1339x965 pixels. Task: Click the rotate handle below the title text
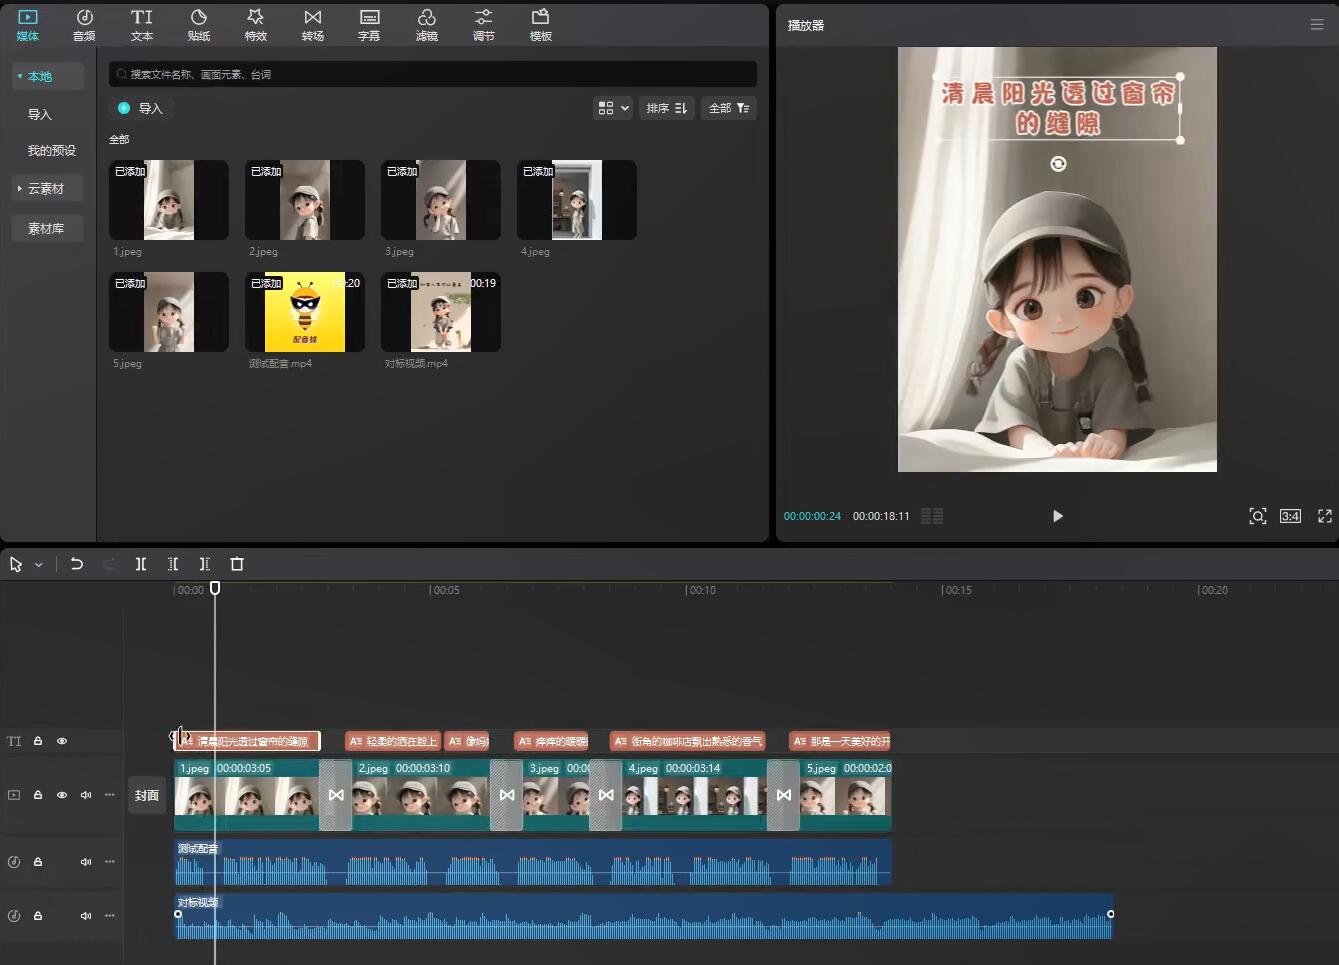(1058, 164)
